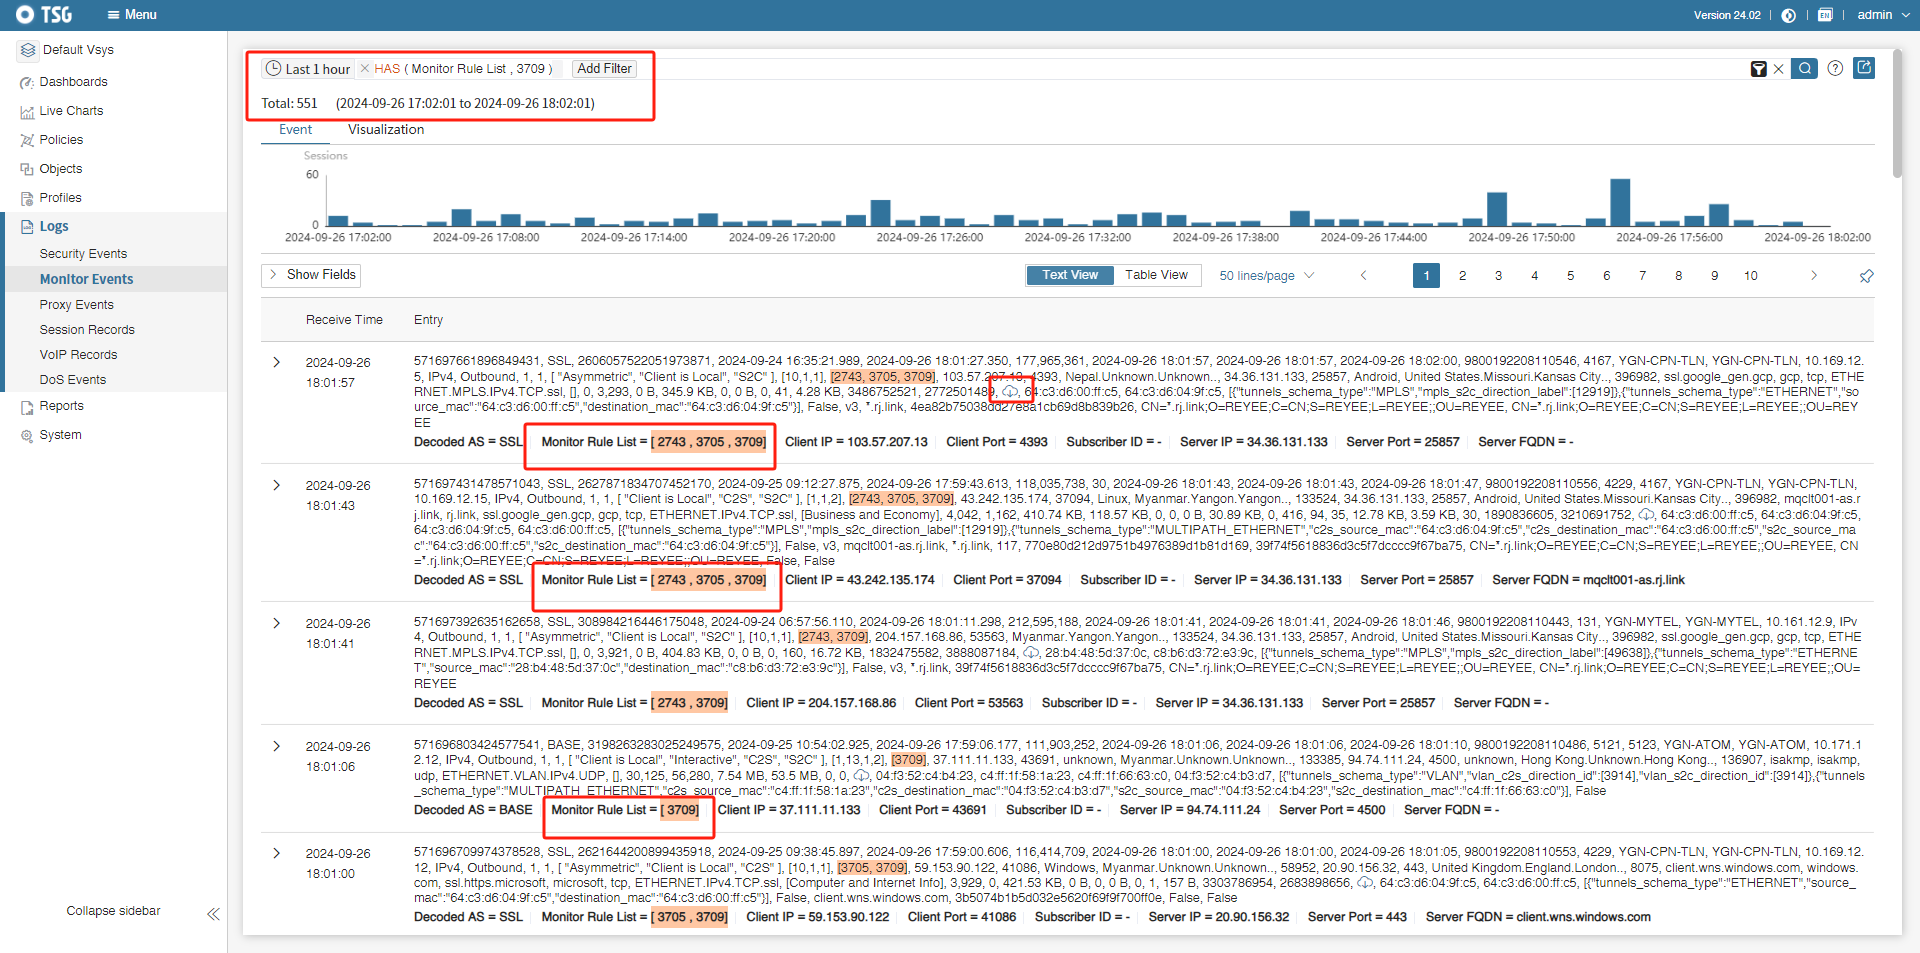1920x953 pixels.
Task: Open the 50 lines/page dropdown
Action: click(x=1266, y=276)
